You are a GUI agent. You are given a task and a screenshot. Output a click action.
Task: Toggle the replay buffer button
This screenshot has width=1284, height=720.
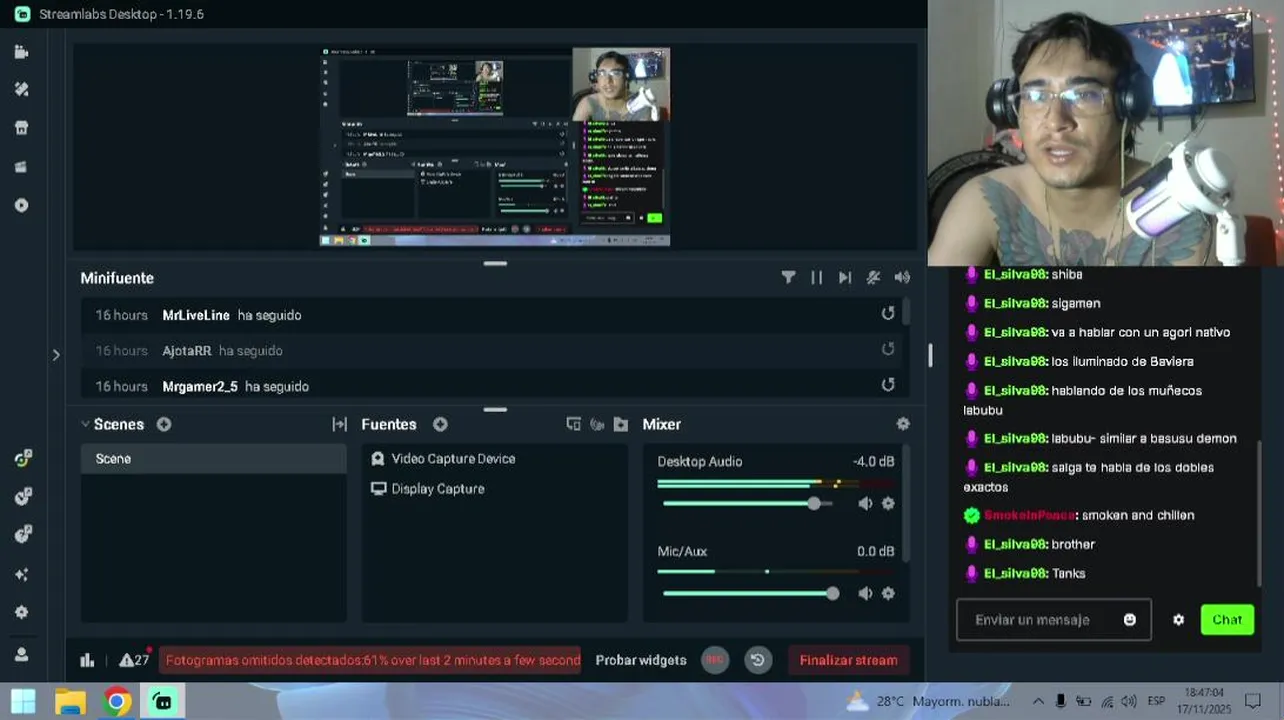point(758,660)
